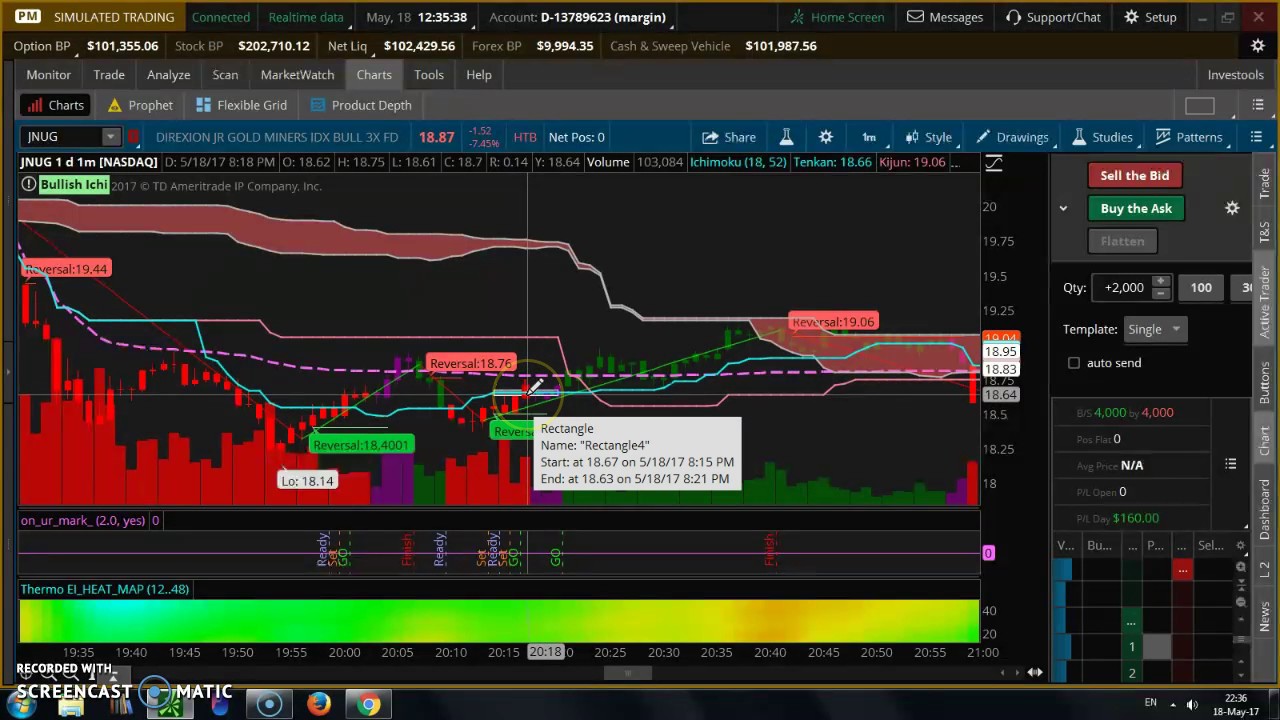Open the Share chart option
1280x720 pixels.
[x=729, y=137]
